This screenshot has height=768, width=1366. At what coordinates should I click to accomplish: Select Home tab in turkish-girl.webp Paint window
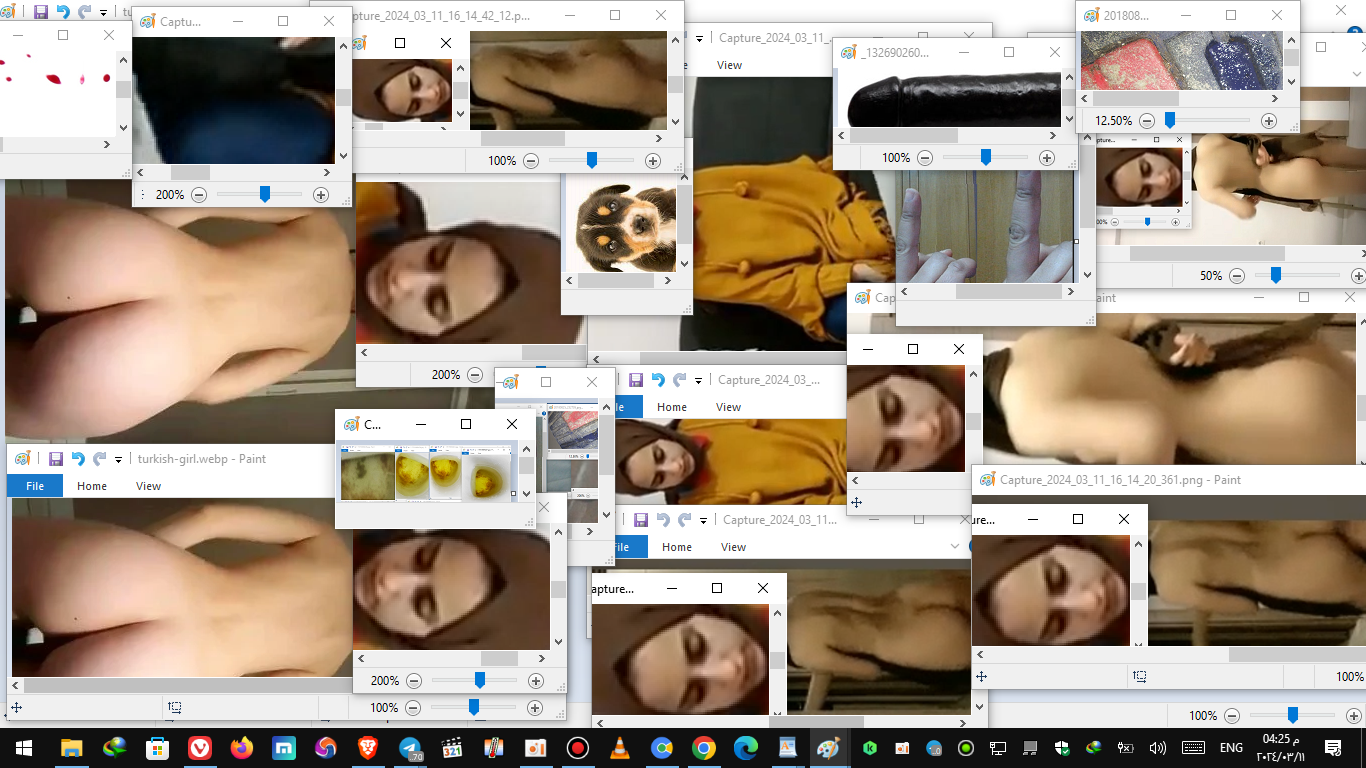click(x=92, y=486)
